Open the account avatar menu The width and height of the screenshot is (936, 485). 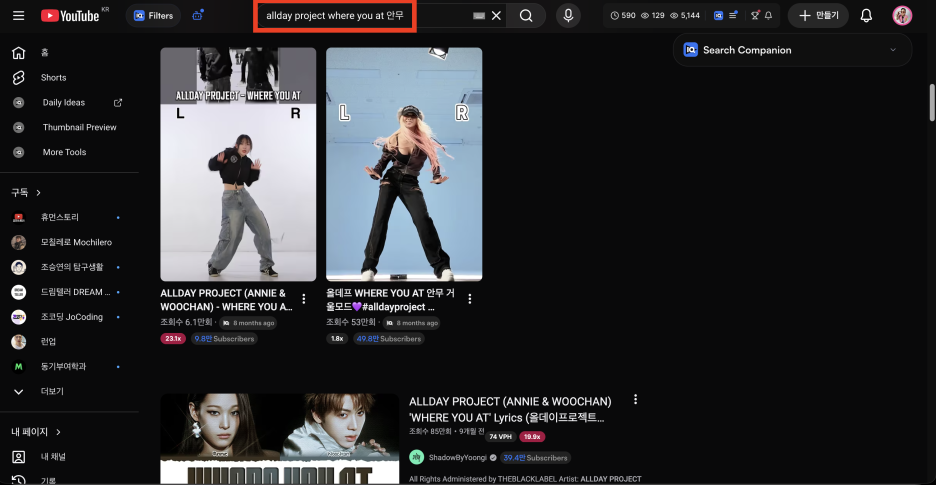point(902,16)
